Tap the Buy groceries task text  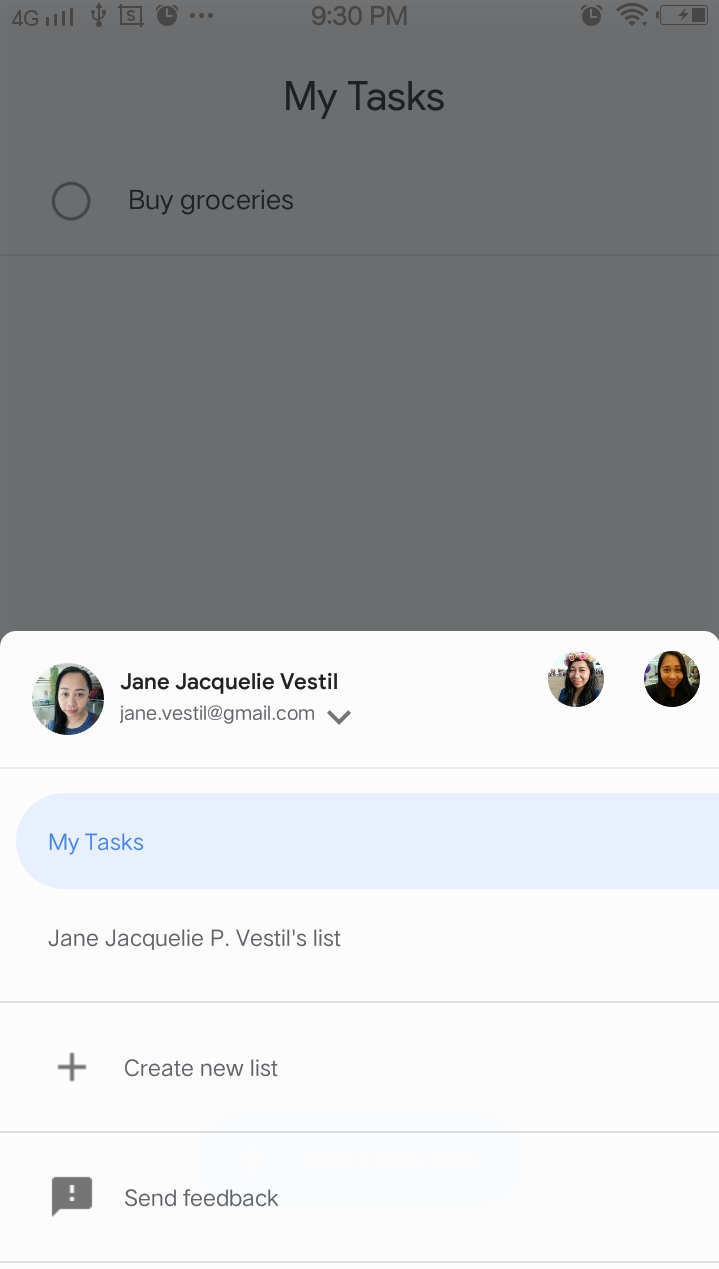[211, 200]
